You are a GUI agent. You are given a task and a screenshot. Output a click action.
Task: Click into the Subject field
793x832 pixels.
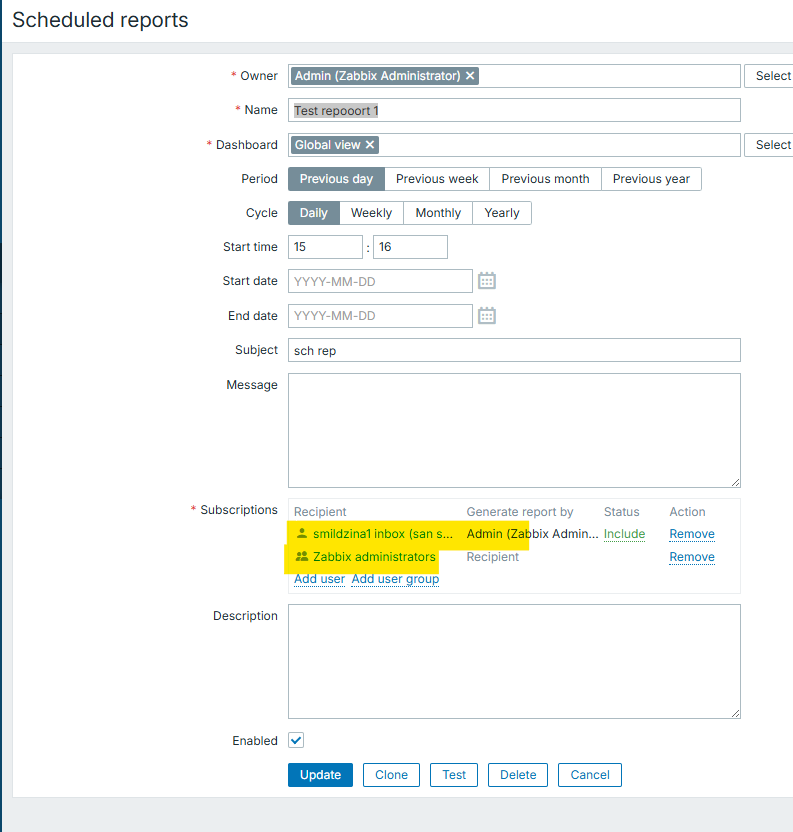(514, 350)
